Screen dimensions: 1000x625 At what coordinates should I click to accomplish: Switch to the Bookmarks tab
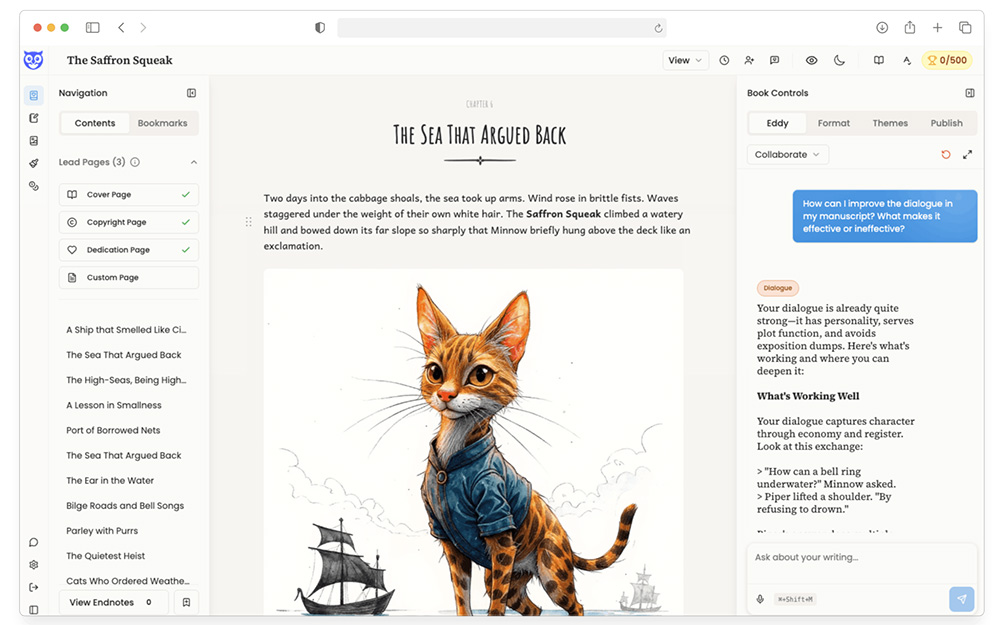coord(162,123)
